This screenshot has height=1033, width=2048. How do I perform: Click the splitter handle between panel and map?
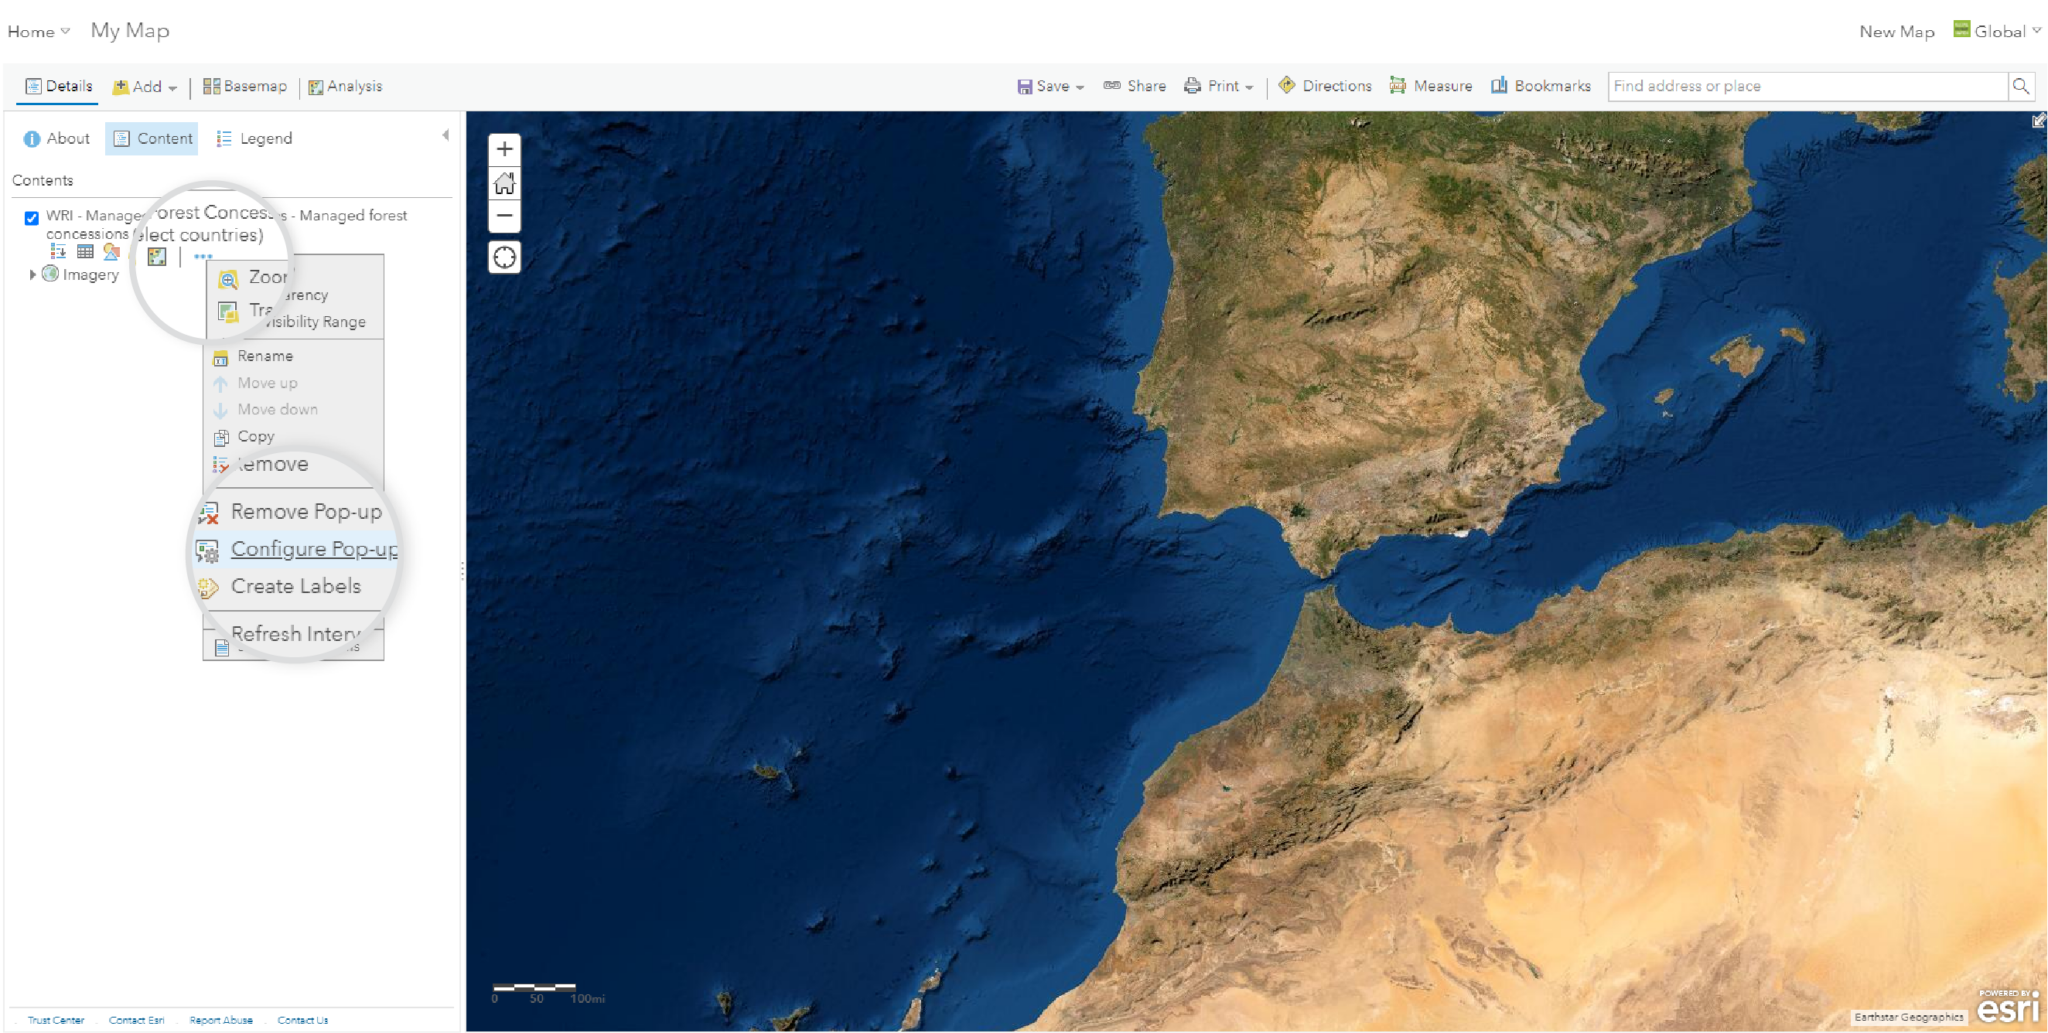(462, 571)
